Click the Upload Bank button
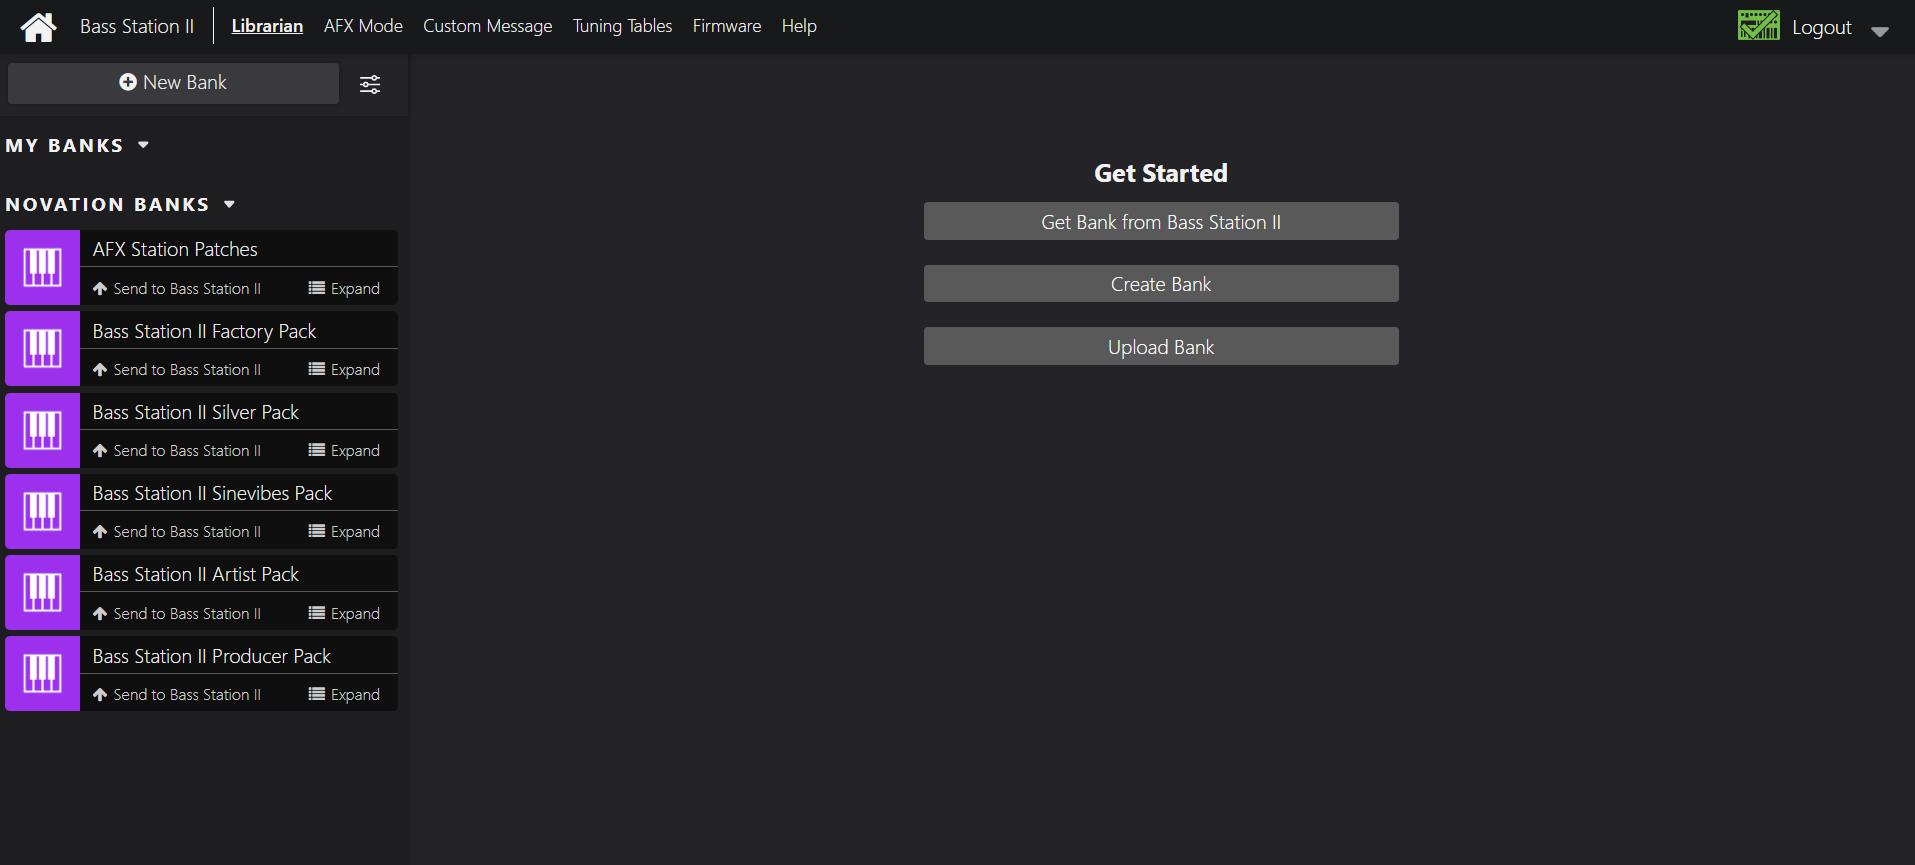This screenshot has height=865, width=1915. [x=1161, y=347]
